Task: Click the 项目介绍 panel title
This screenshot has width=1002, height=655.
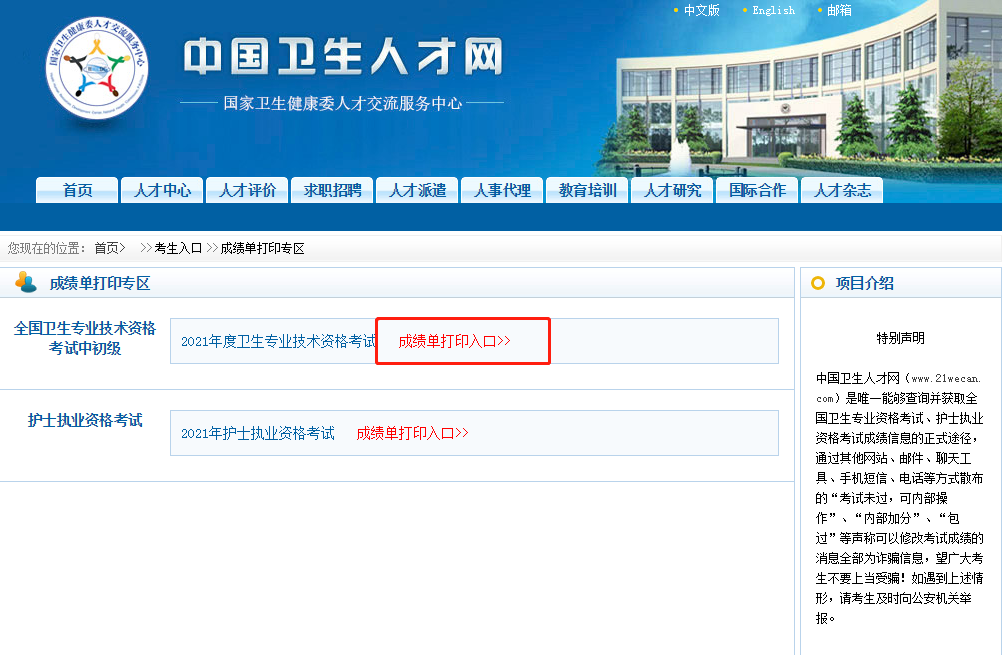Action: pyautogui.click(x=865, y=283)
